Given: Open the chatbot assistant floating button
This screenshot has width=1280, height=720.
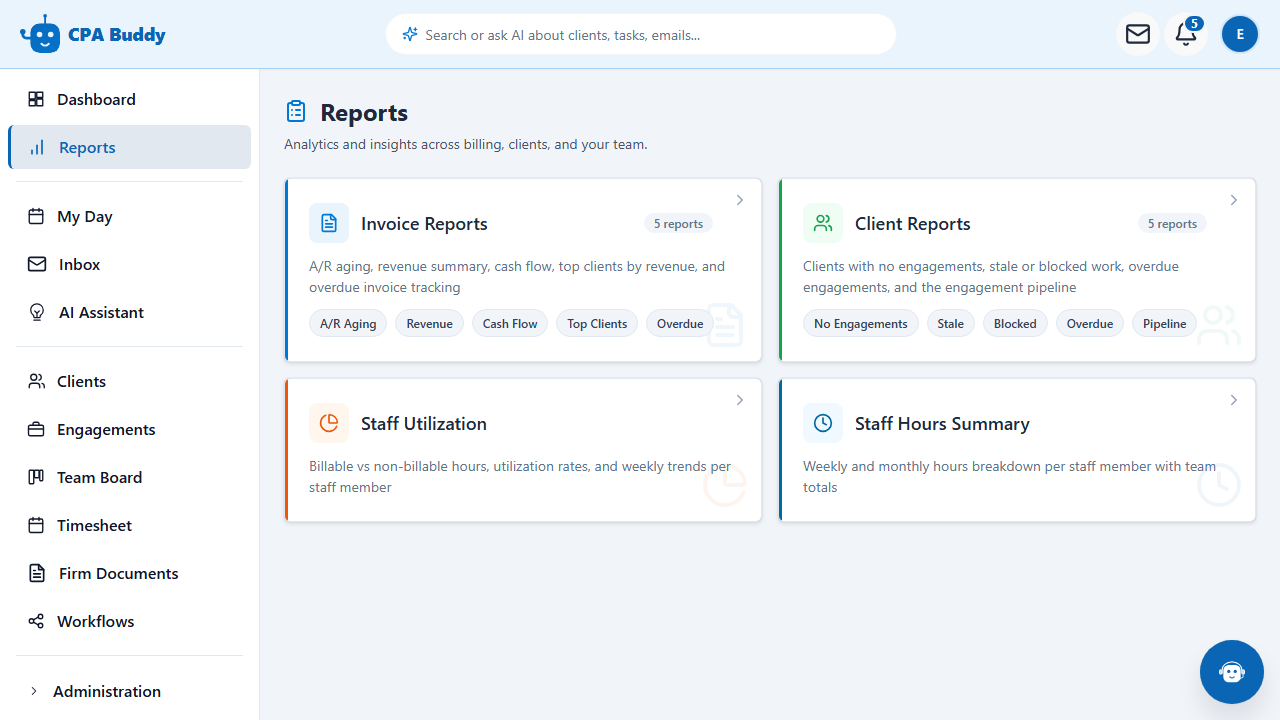Looking at the screenshot, I should pos(1232,672).
